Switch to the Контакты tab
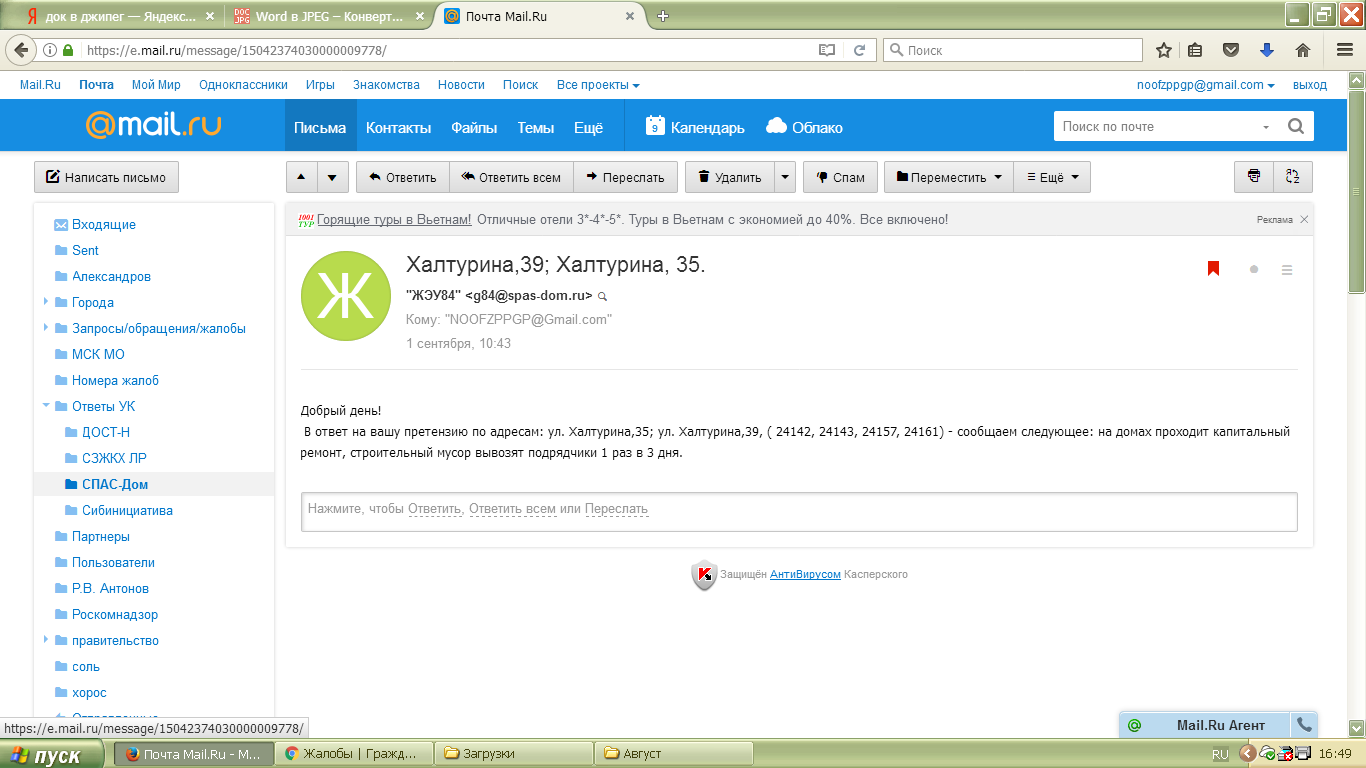 (x=398, y=127)
